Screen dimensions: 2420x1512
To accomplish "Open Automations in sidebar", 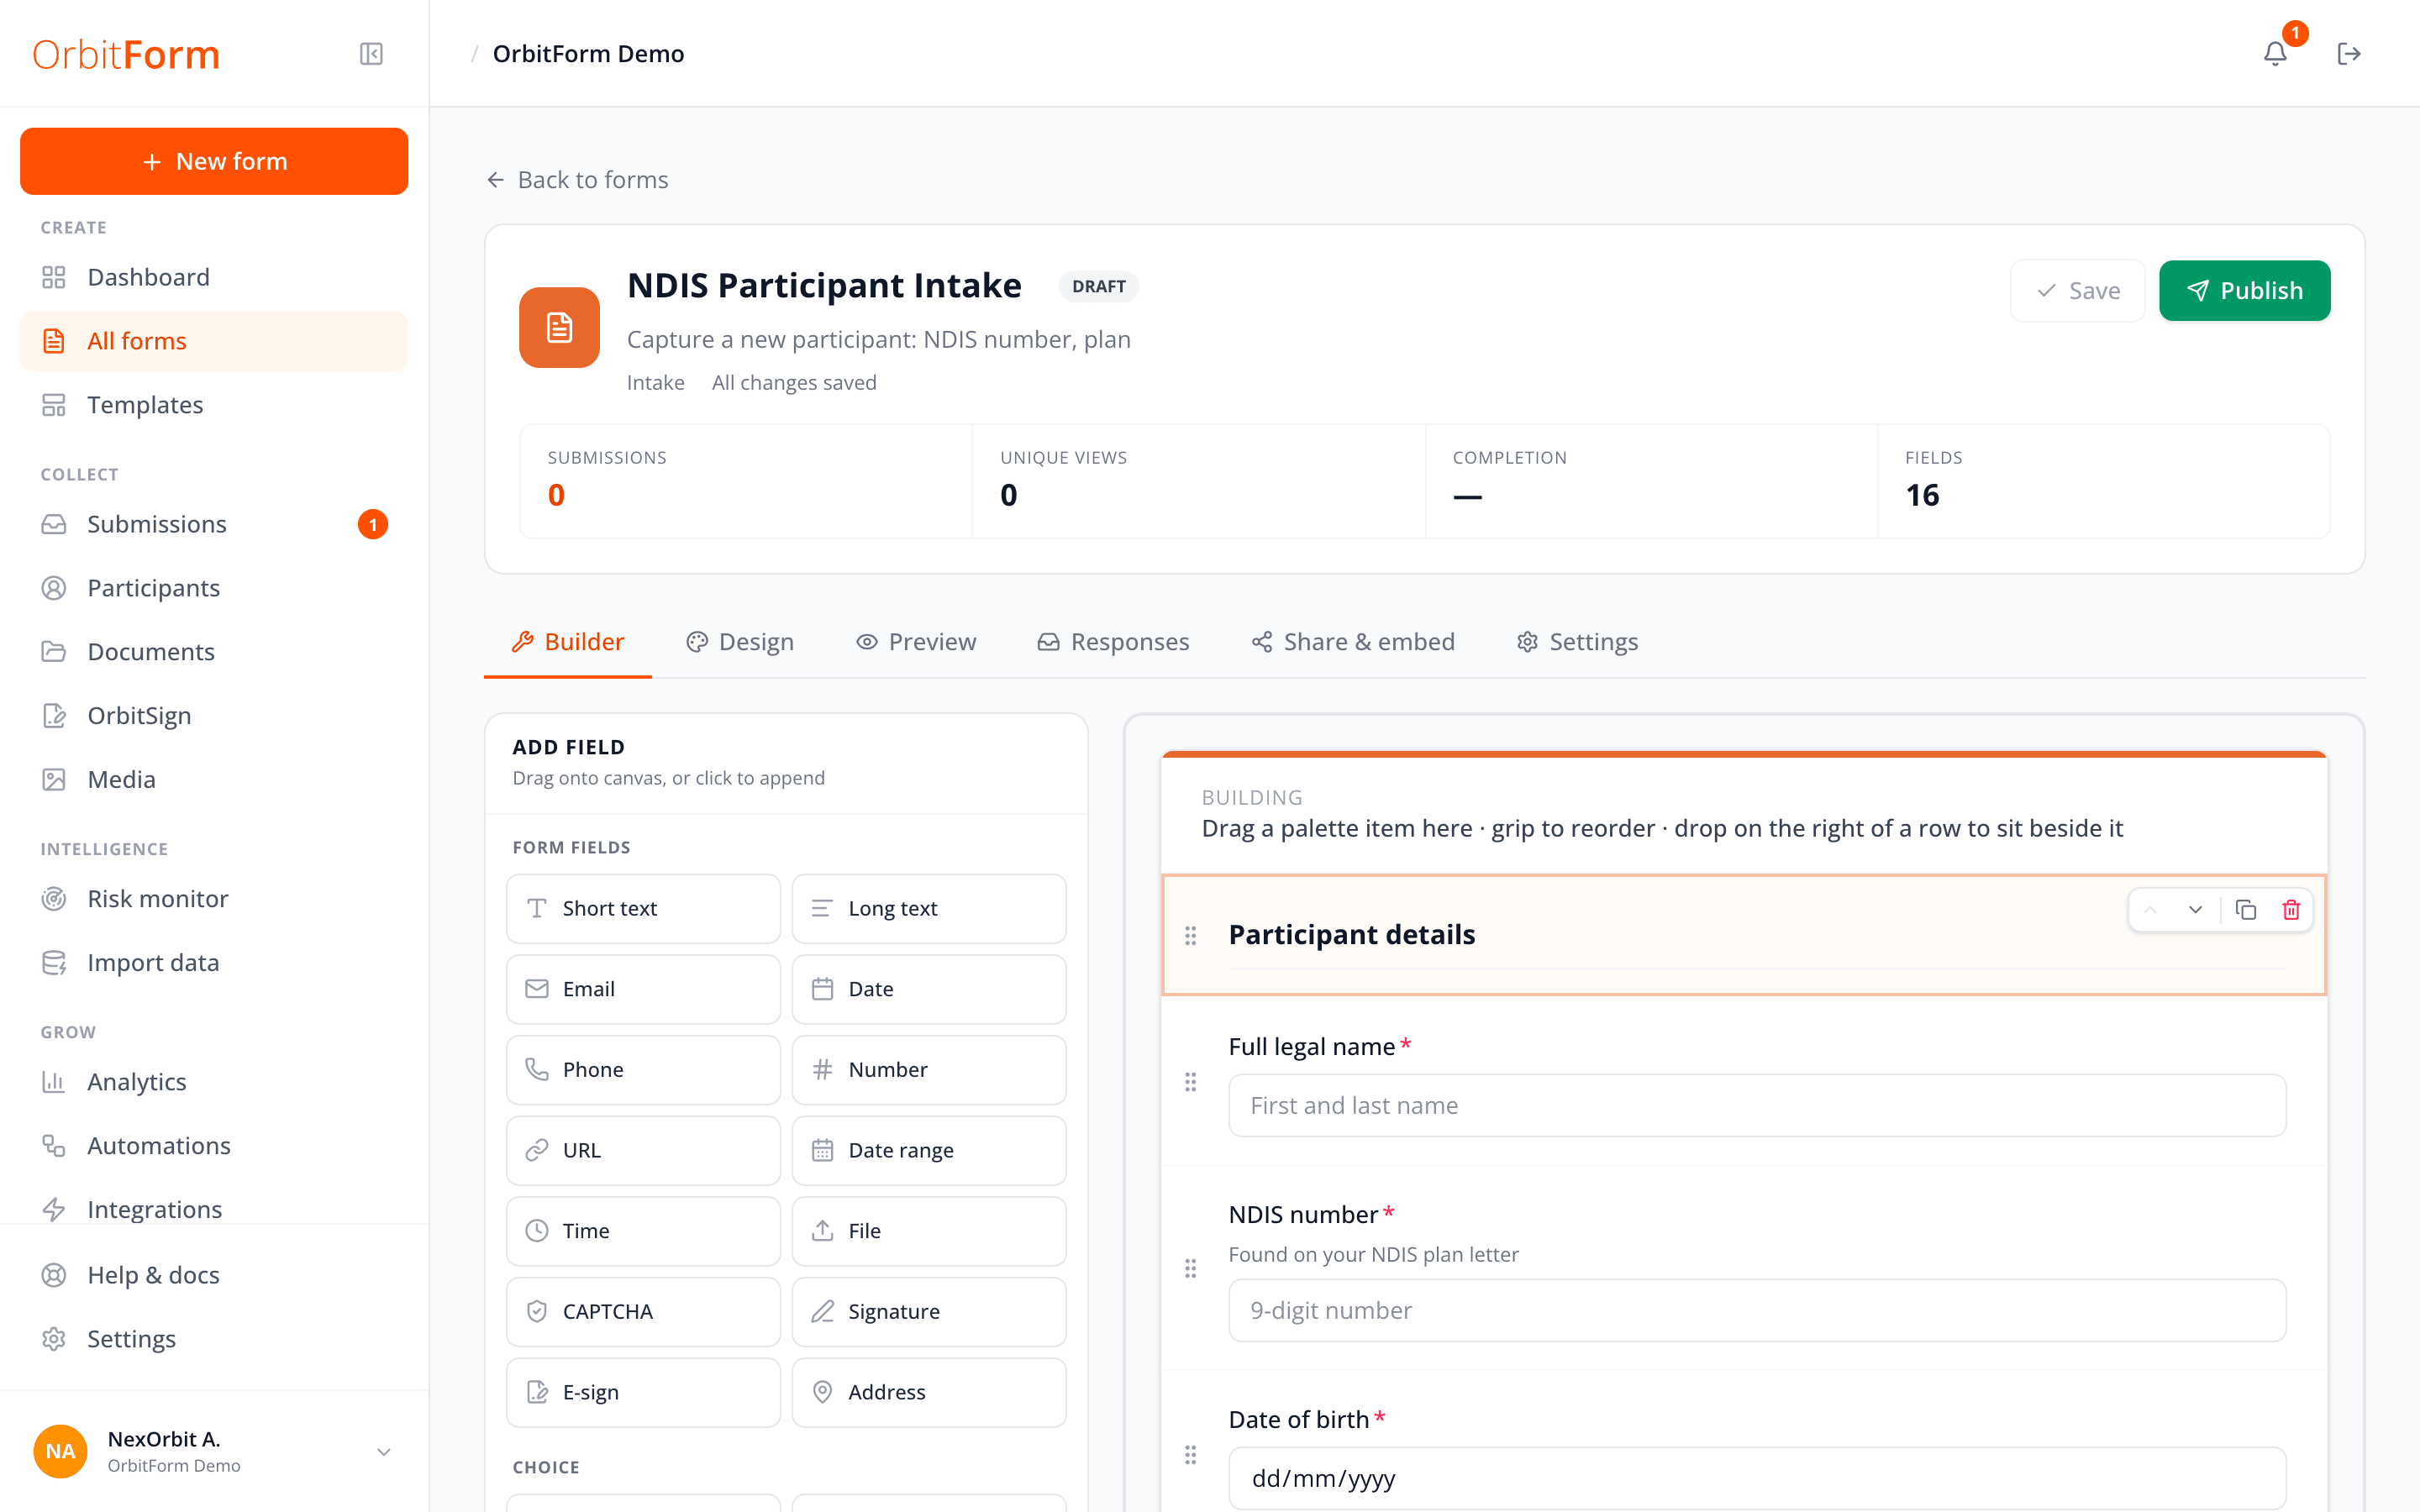I will pyautogui.click(x=214, y=1146).
